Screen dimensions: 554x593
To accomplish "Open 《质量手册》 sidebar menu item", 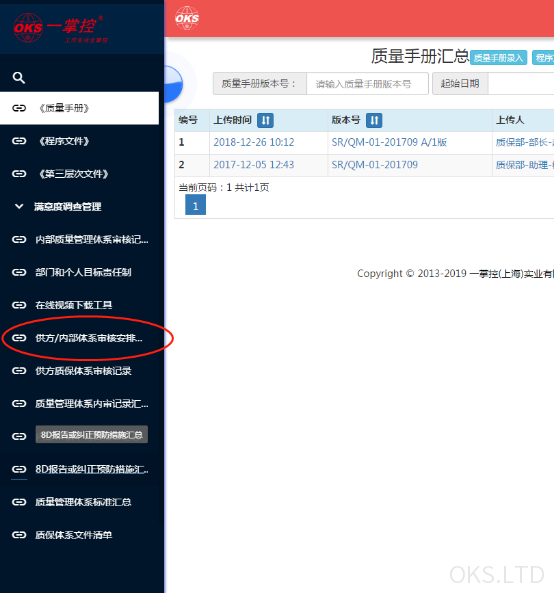I will point(79,108).
